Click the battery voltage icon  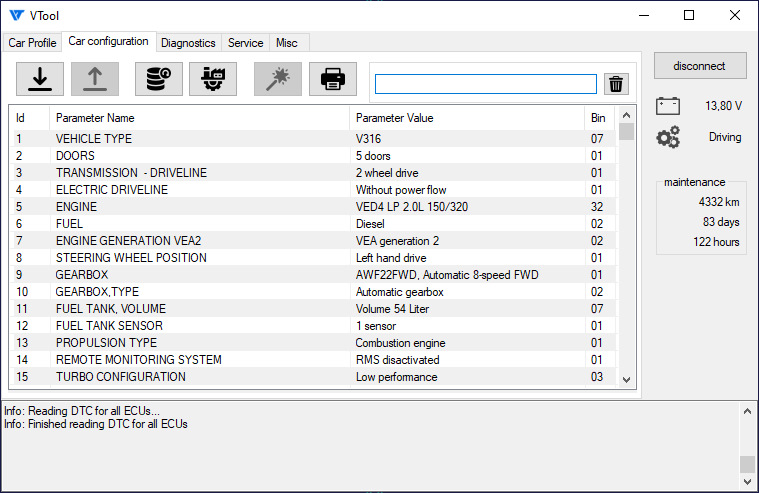[668, 105]
